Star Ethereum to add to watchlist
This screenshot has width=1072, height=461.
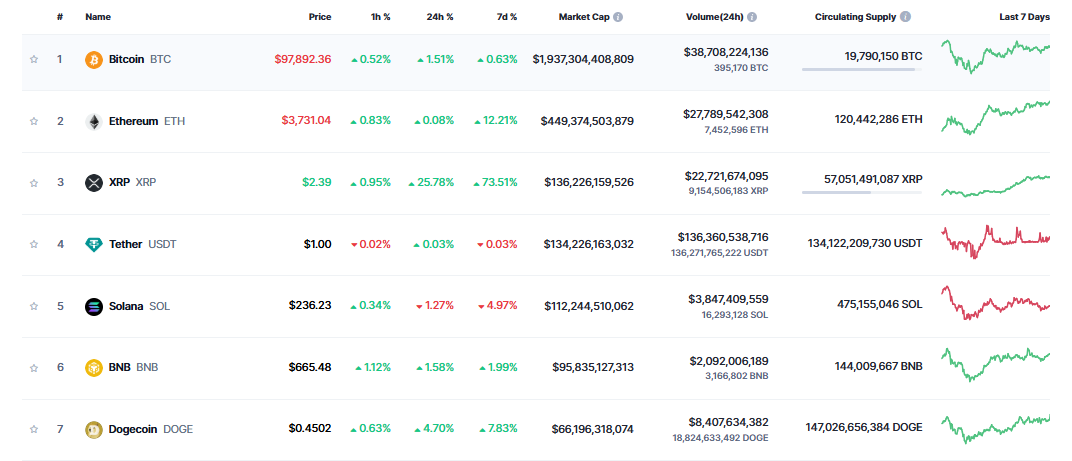(34, 121)
